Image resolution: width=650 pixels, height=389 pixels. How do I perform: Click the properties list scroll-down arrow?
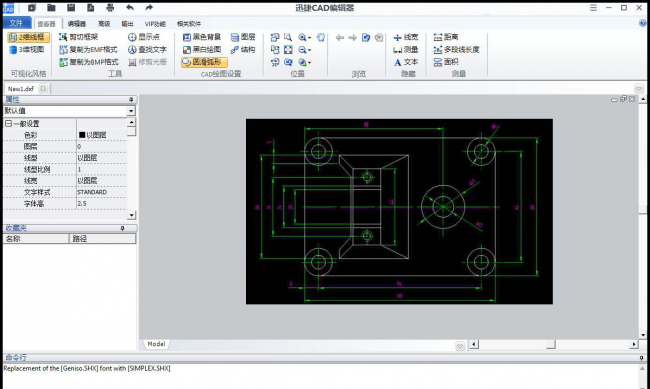coord(131,215)
